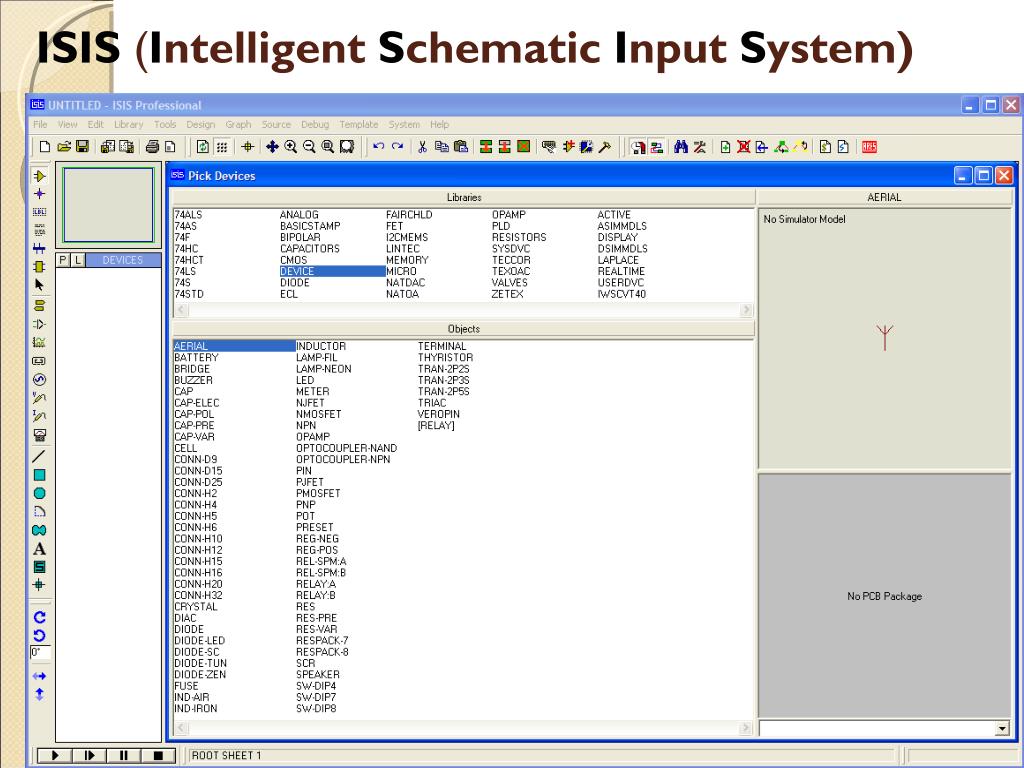1024x768 pixels.
Task: Stop the simulation
Action: pyautogui.click(x=158, y=756)
